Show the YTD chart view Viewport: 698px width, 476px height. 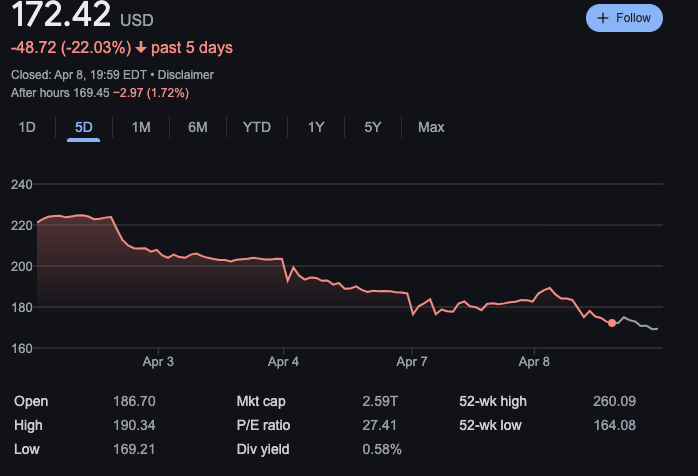point(257,127)
